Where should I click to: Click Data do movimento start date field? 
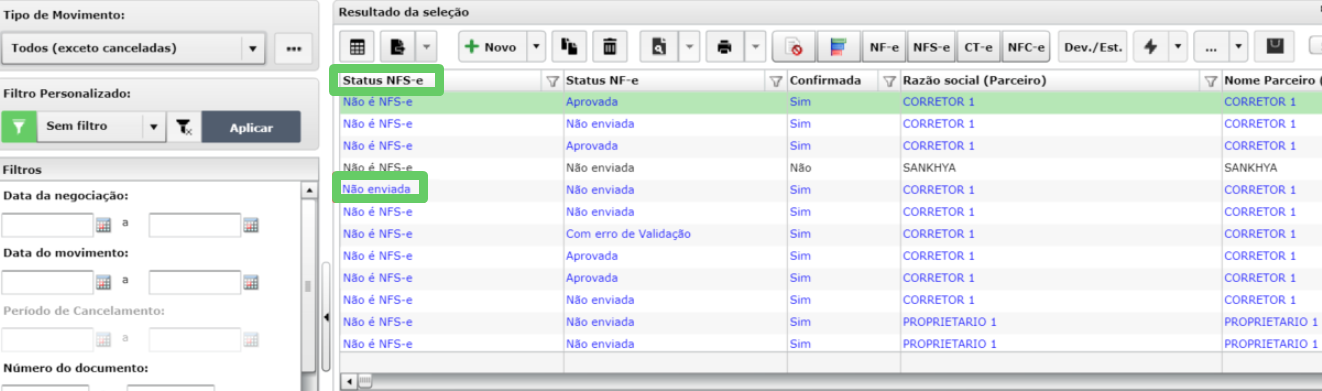(x=48, y=282)
